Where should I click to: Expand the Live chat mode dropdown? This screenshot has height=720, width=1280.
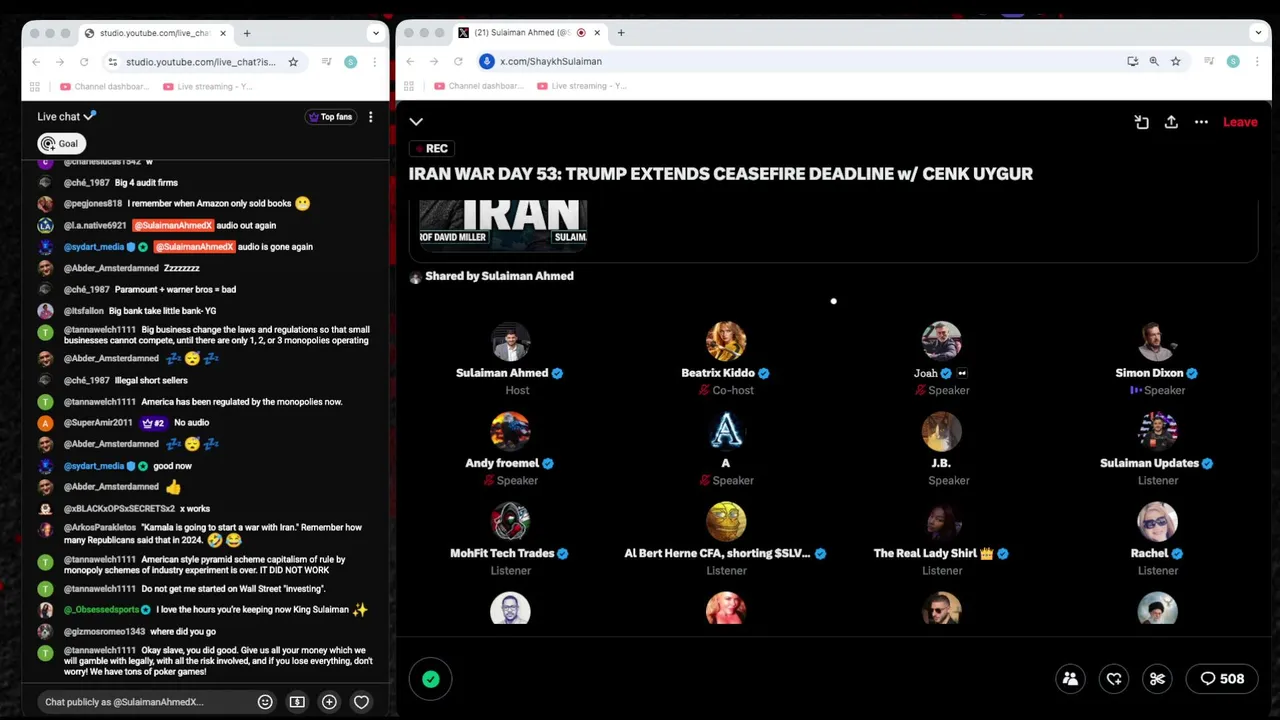point(67,117)
